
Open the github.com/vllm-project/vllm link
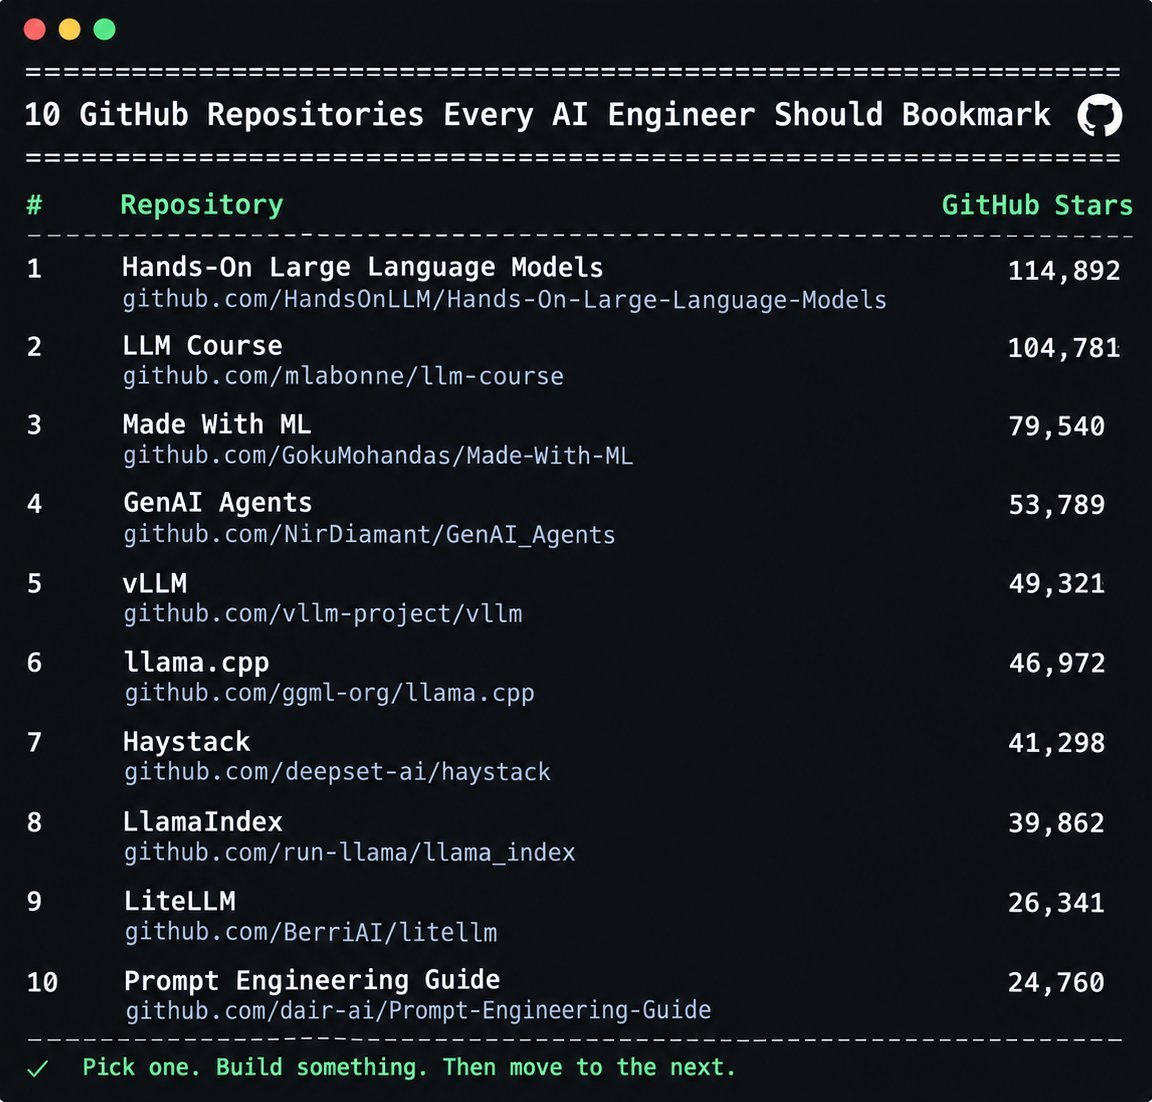pyautogui.click(x=323, y=613)
